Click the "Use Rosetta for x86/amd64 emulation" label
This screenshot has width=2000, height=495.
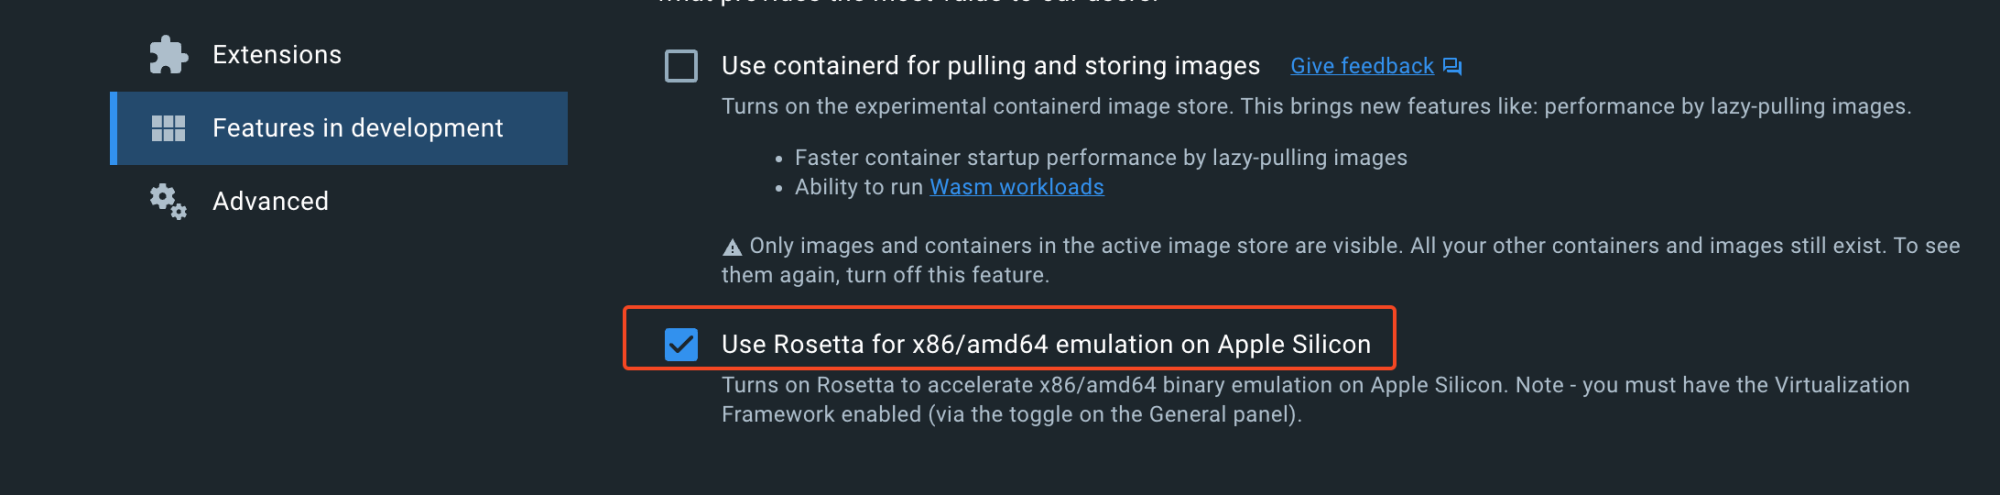pos(1045,344)
